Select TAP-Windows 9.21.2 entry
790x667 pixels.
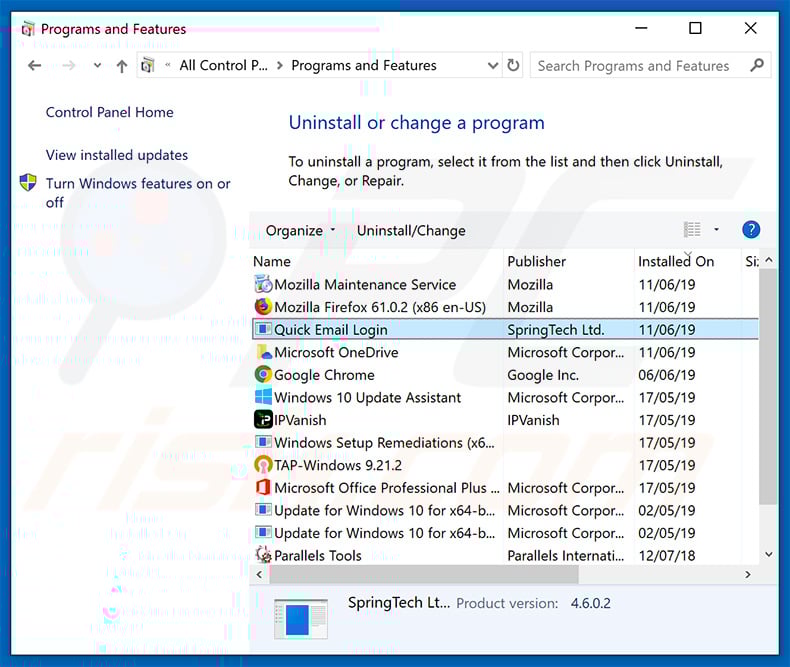(x=338, y=465)
